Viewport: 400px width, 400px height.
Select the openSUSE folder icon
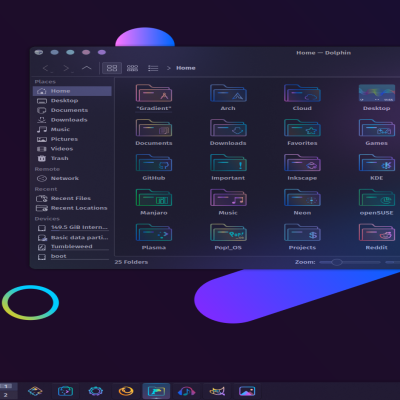click(377, 198)
